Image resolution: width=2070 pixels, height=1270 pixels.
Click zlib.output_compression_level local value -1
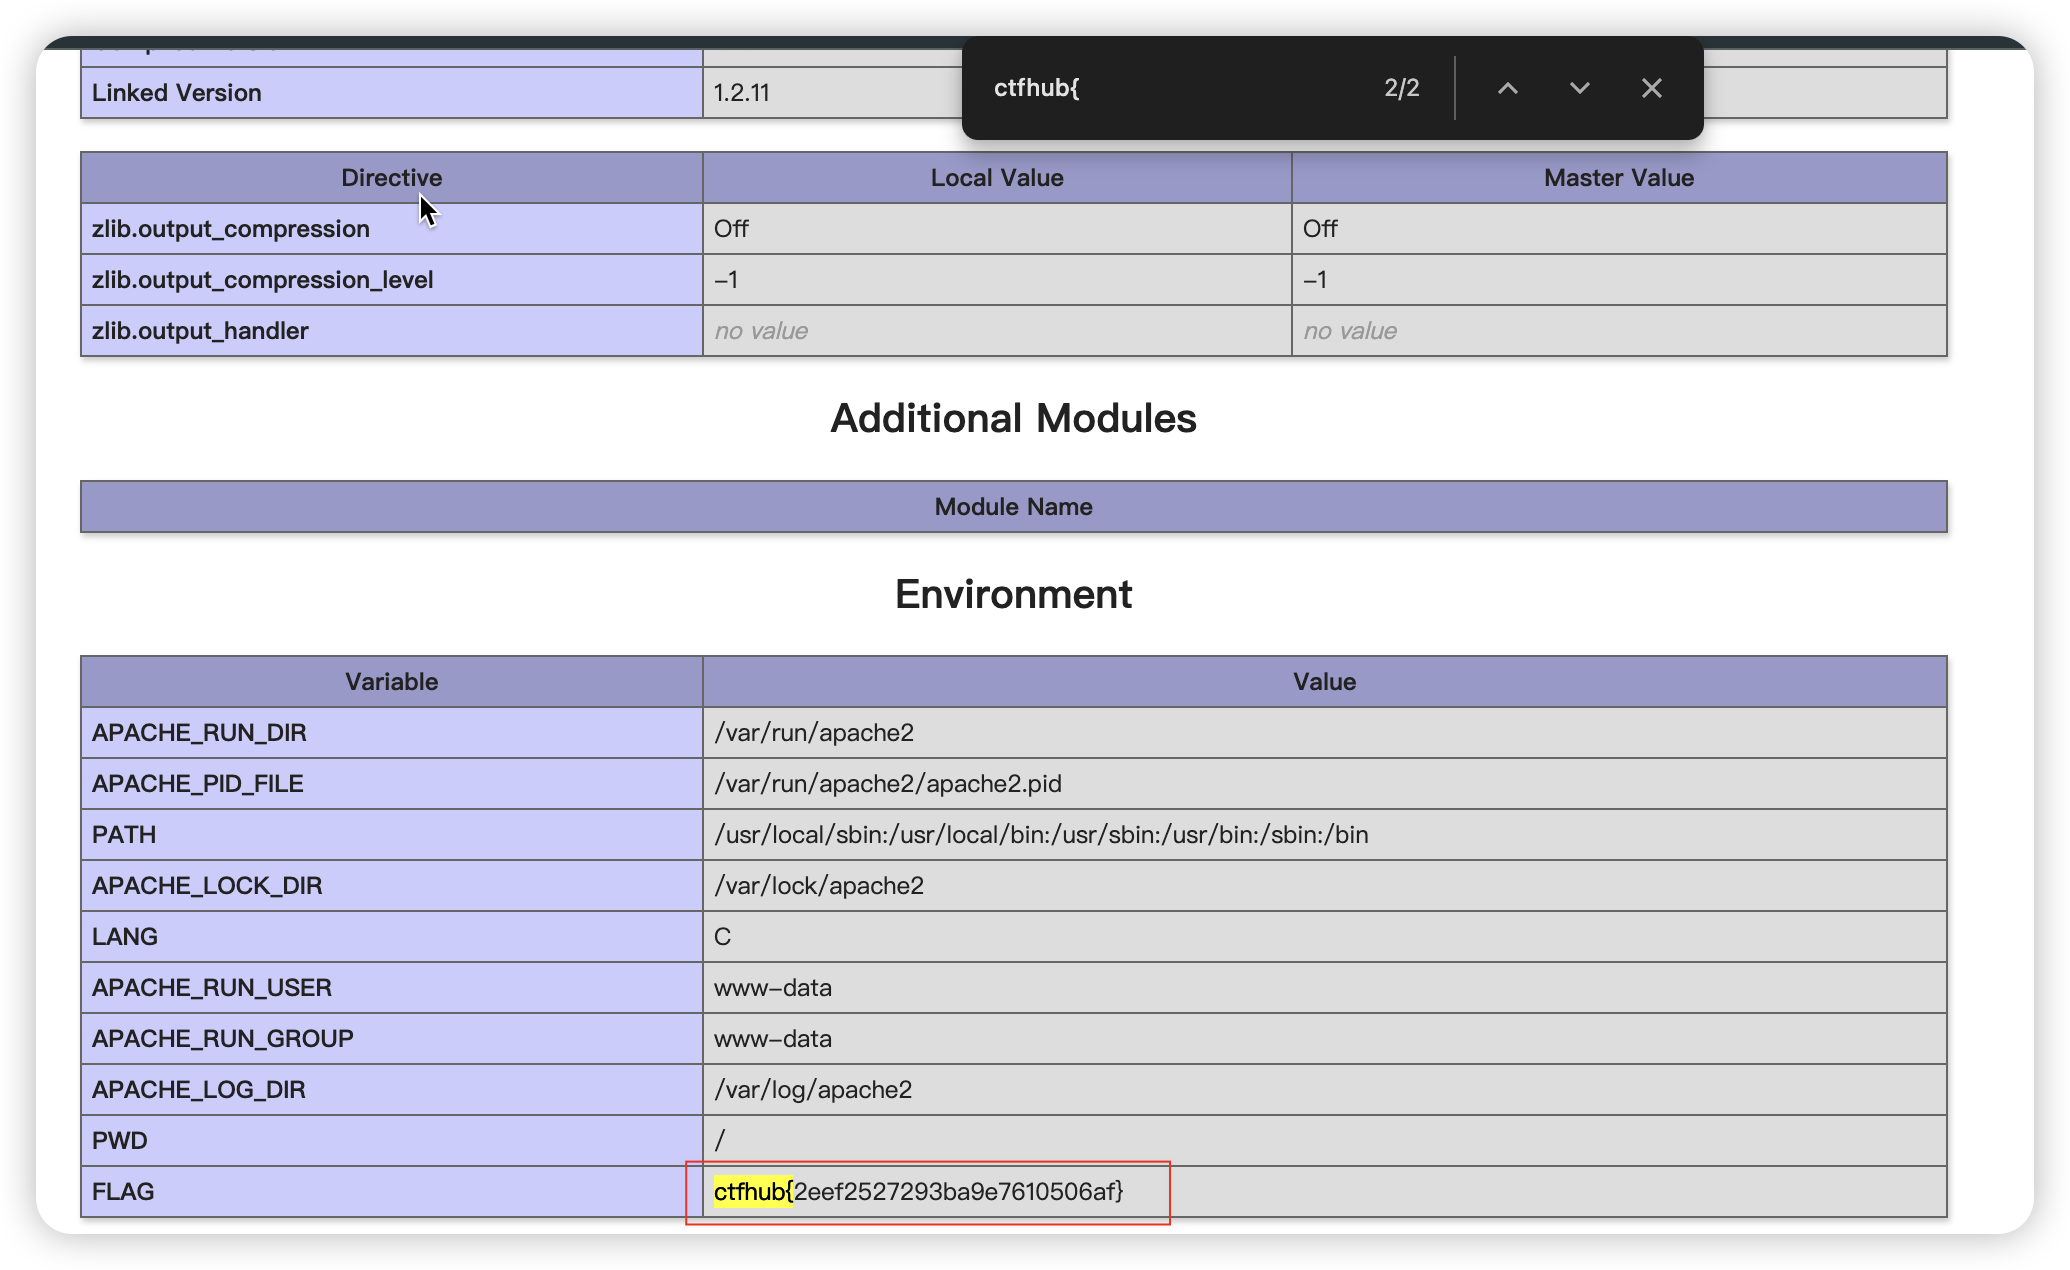(726, 280)
